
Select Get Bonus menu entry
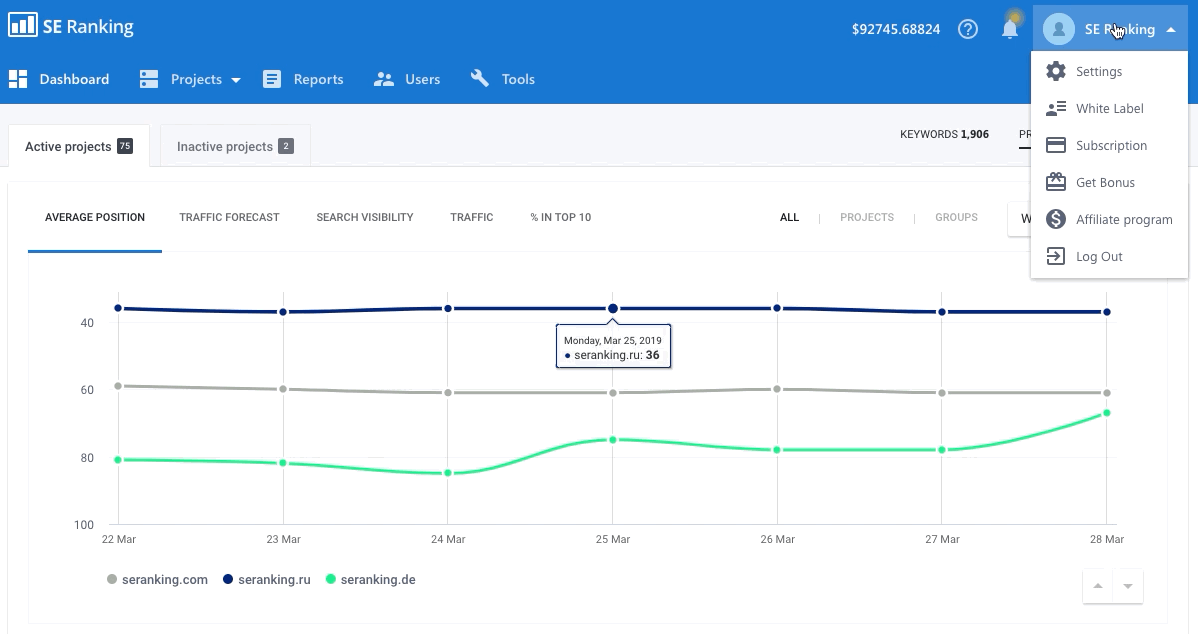click(x=1109, y=182)
